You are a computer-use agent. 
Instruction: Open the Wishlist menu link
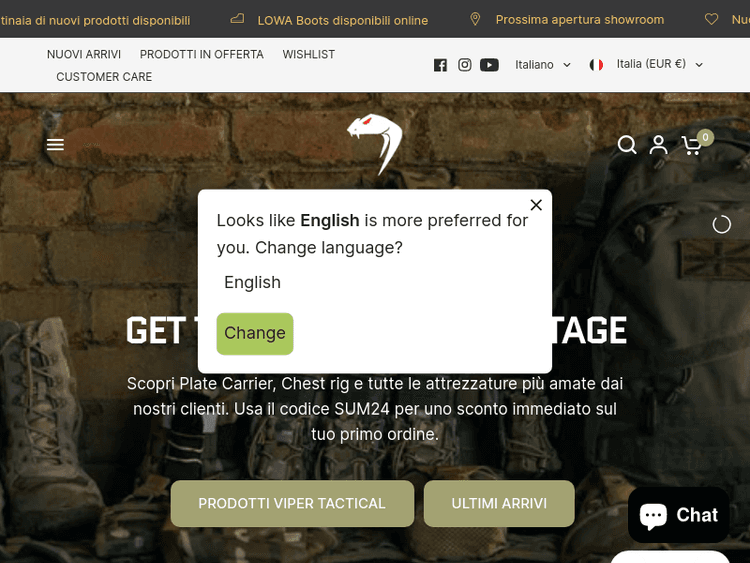click(x=309, y=55)
